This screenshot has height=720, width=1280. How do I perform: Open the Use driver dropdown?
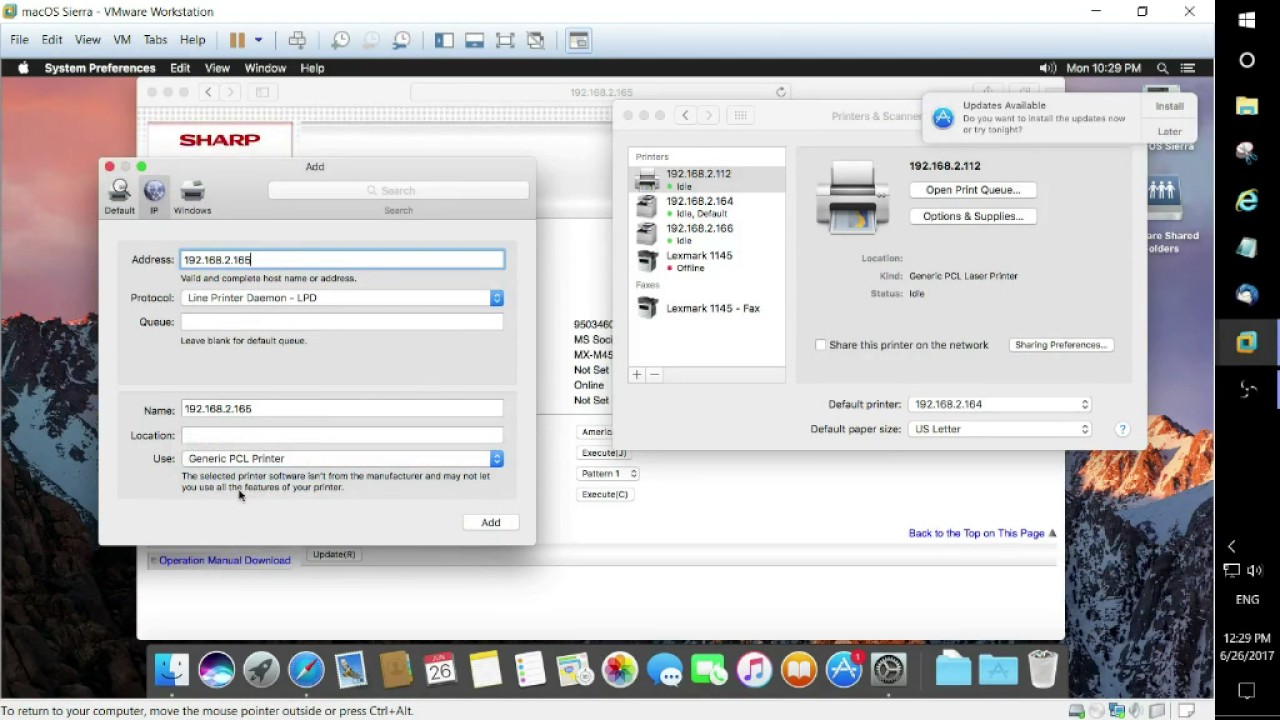[342, 458]
